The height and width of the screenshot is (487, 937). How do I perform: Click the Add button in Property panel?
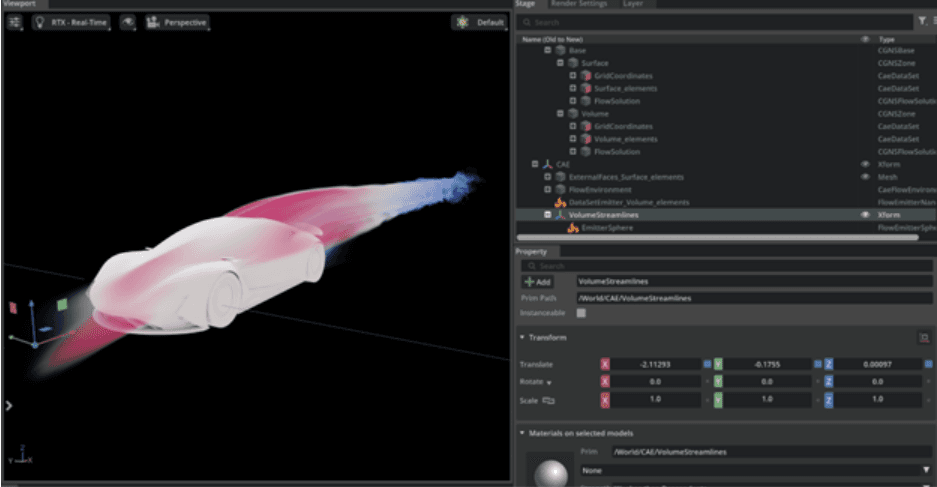point(538,282)
